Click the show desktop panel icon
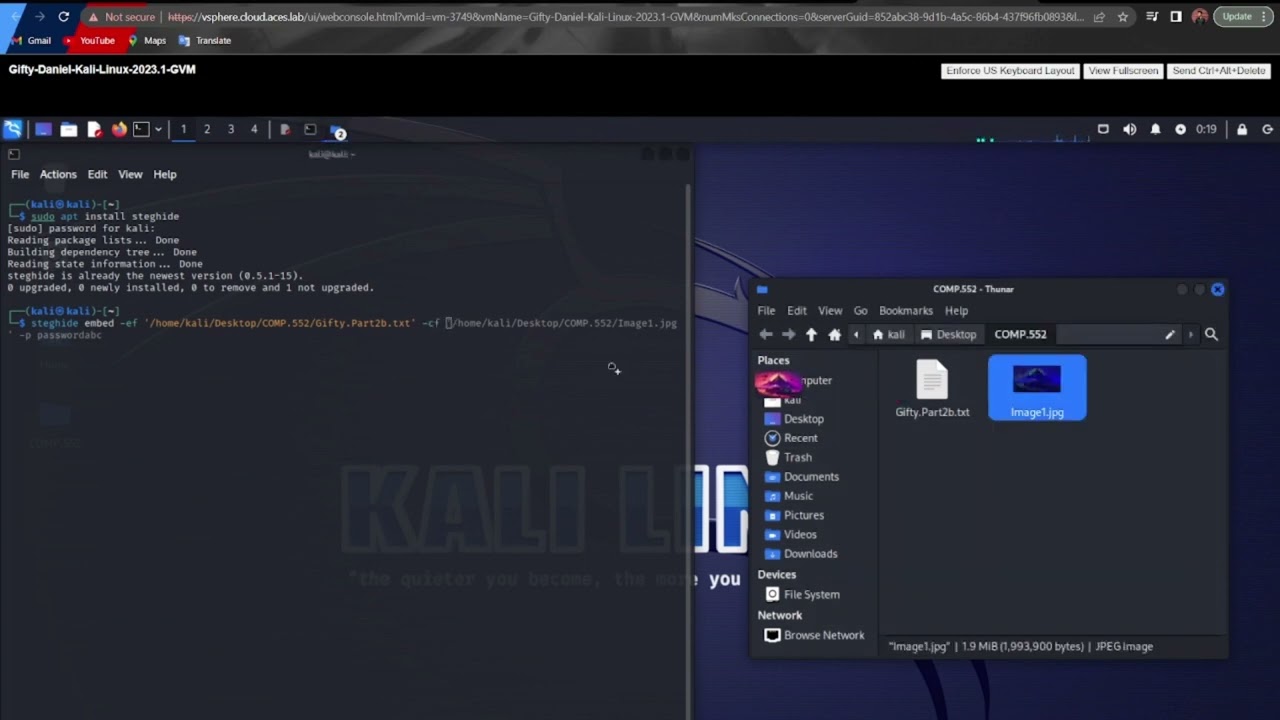Viewport: 1280px width, 720px height. (x=43, y=129)
